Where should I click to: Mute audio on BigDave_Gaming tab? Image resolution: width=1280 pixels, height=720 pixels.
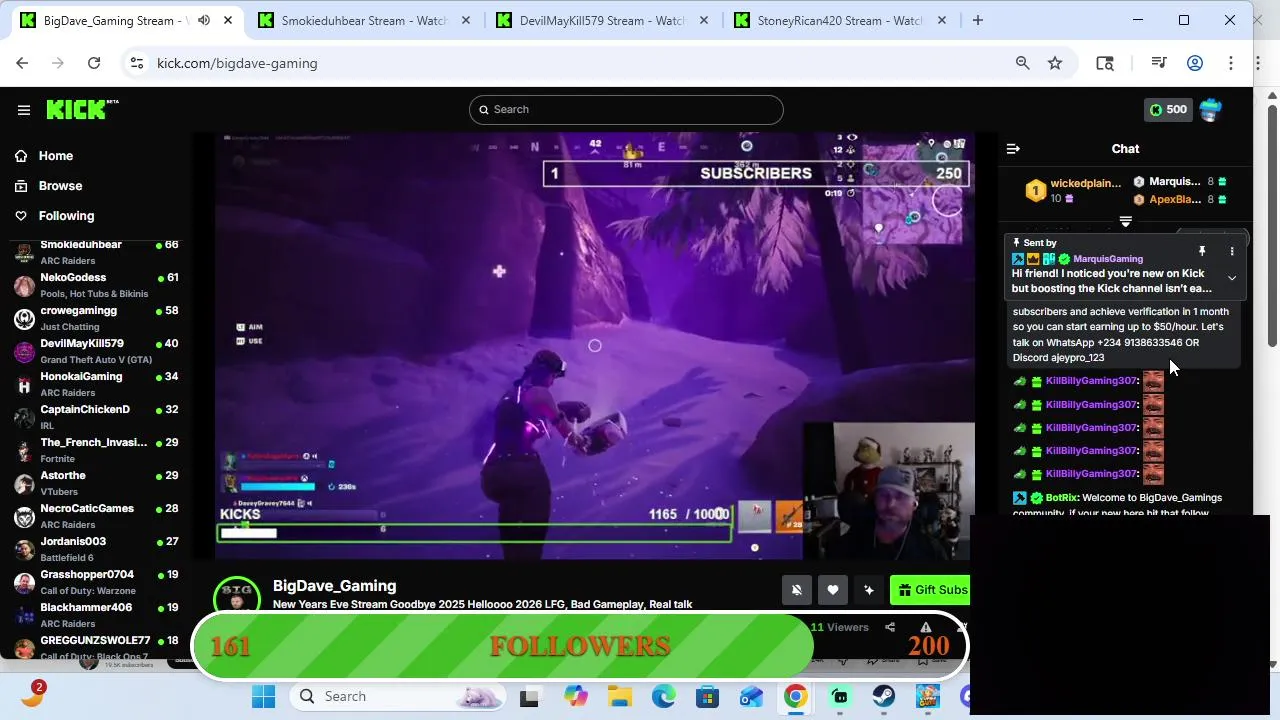click(204, 20)
